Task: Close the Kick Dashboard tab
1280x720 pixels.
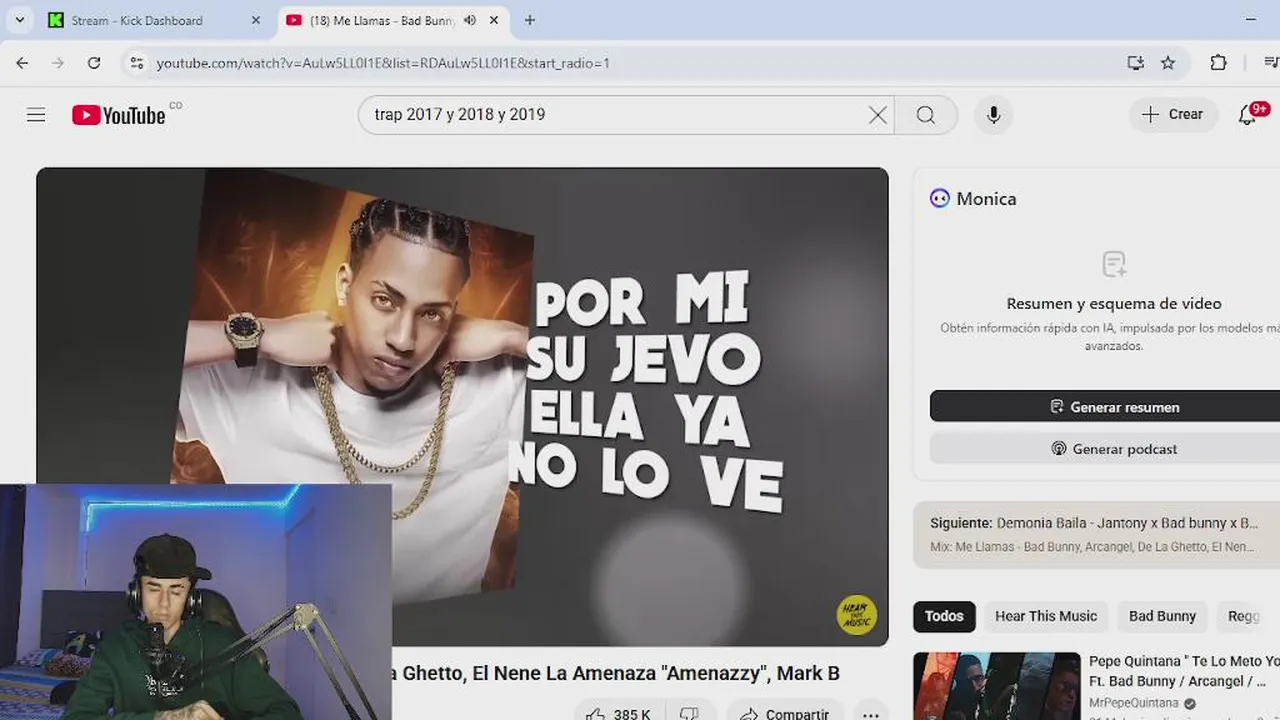Action: click(x=255, y=20)
